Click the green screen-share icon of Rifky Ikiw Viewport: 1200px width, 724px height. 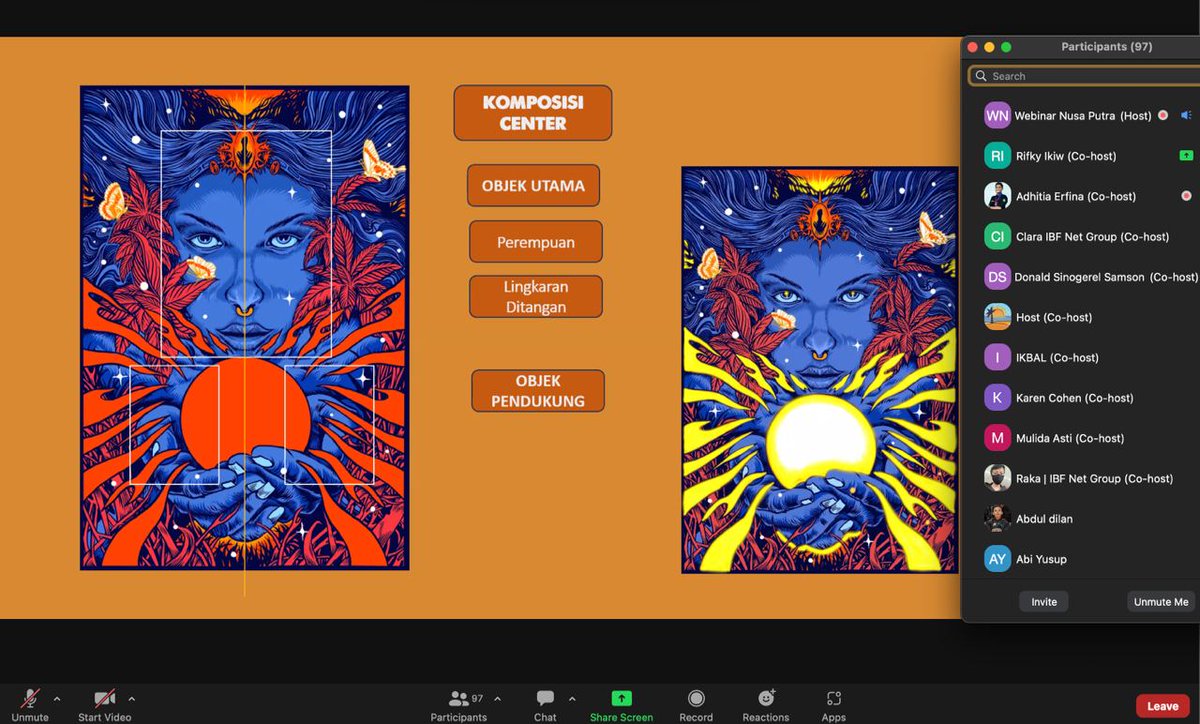coord(1186,156)
